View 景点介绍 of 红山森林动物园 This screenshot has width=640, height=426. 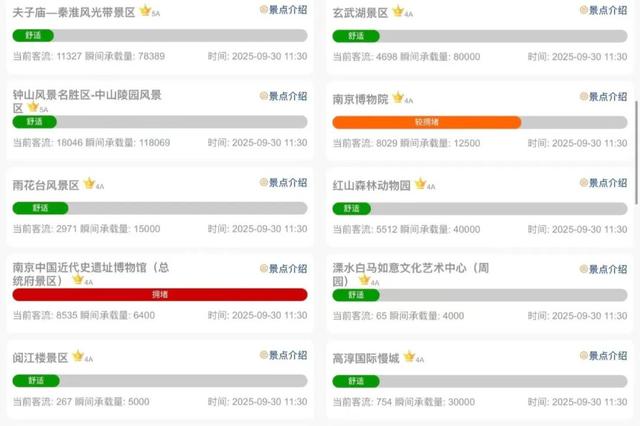point(603,184)
